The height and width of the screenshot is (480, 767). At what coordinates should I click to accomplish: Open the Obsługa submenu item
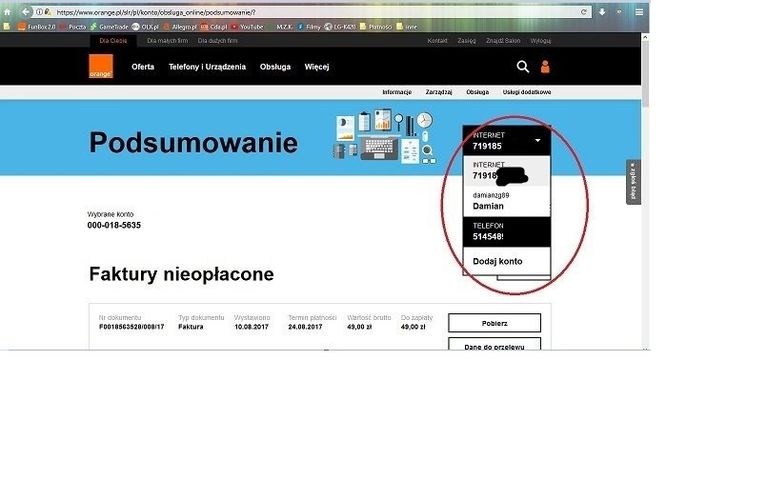coord(477,92)
